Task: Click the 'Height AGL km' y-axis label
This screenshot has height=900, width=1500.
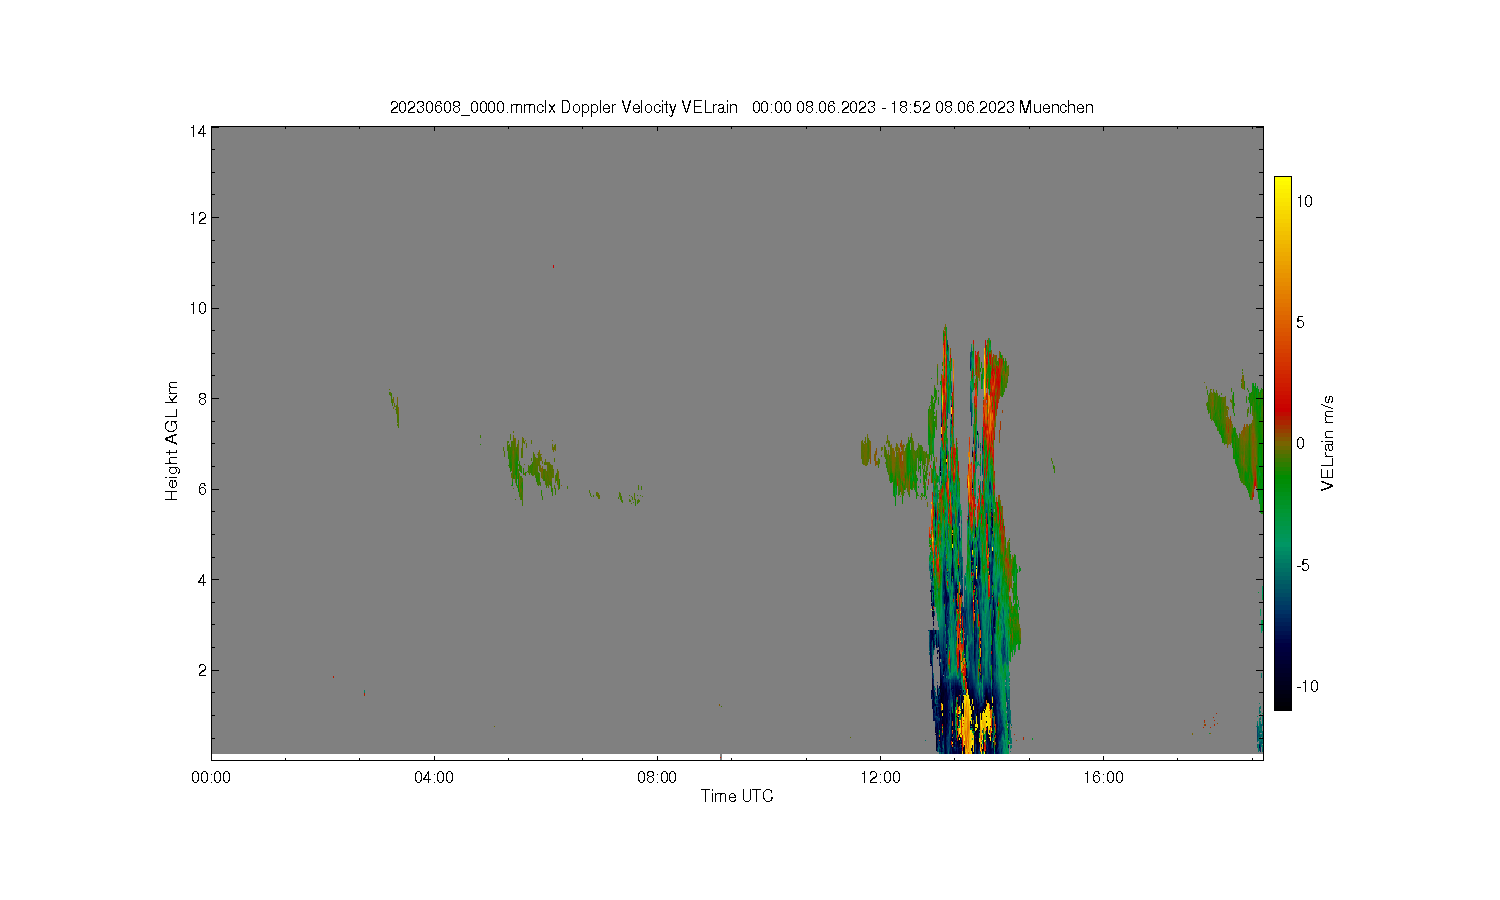Action: pyautogui.click(x=172, y=440)
